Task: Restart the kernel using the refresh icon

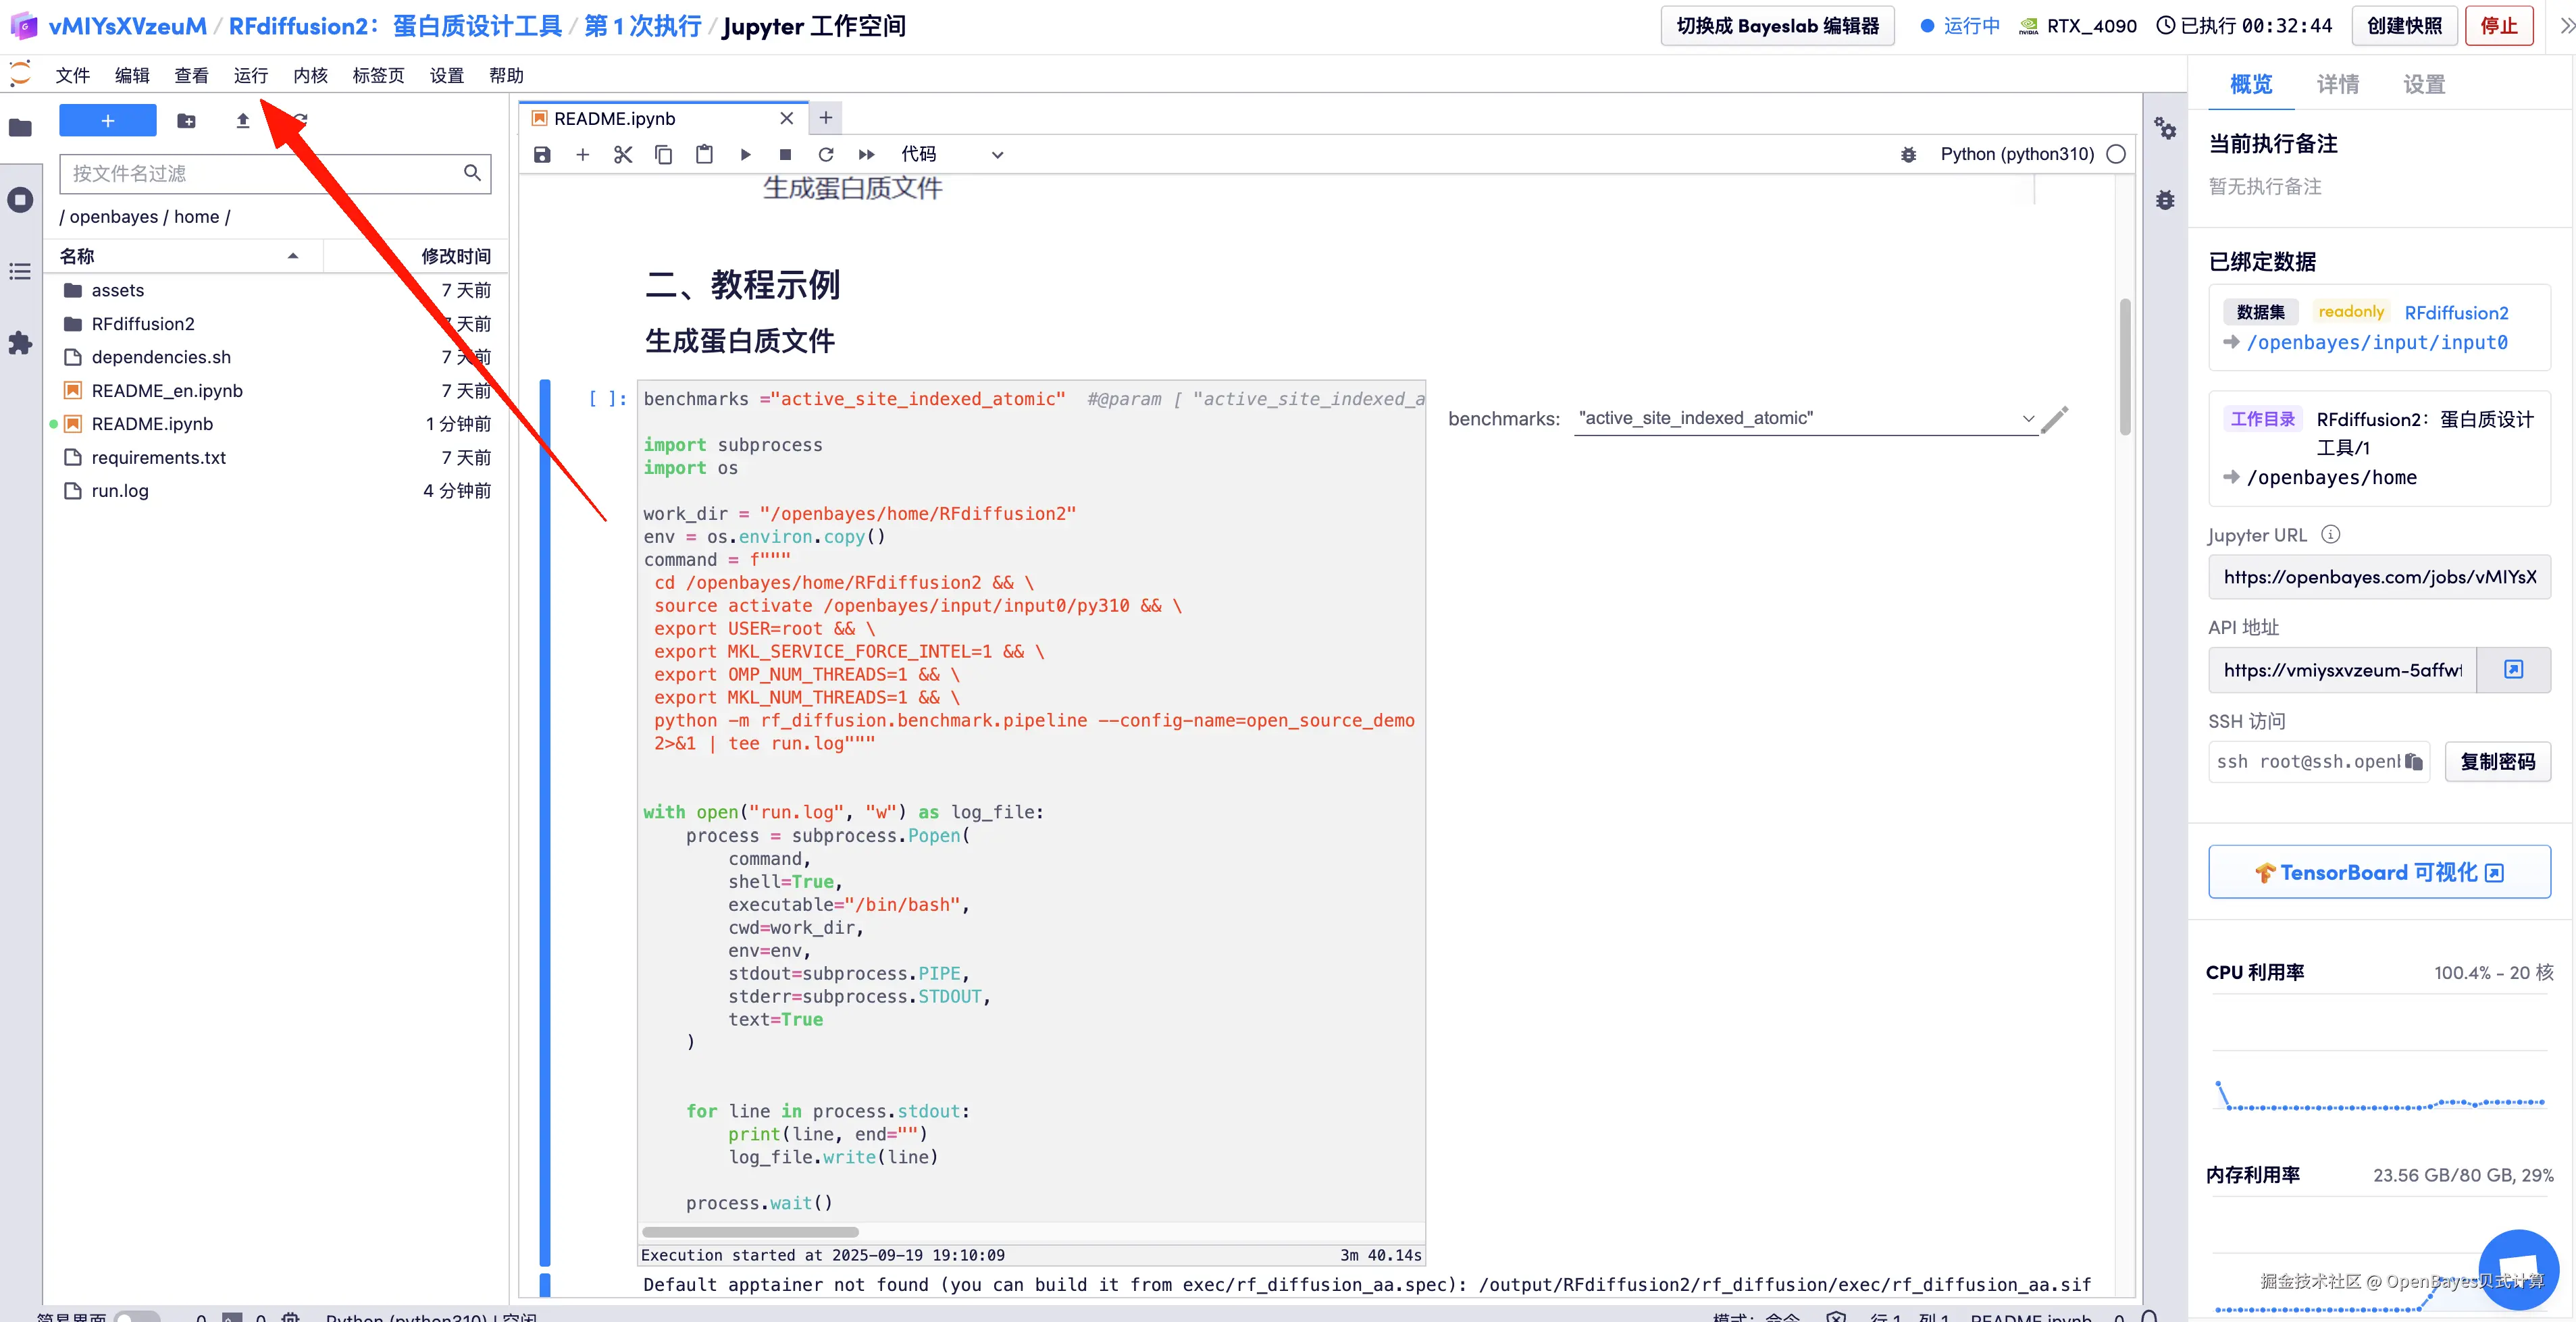Action: click(x=826, y=154)
